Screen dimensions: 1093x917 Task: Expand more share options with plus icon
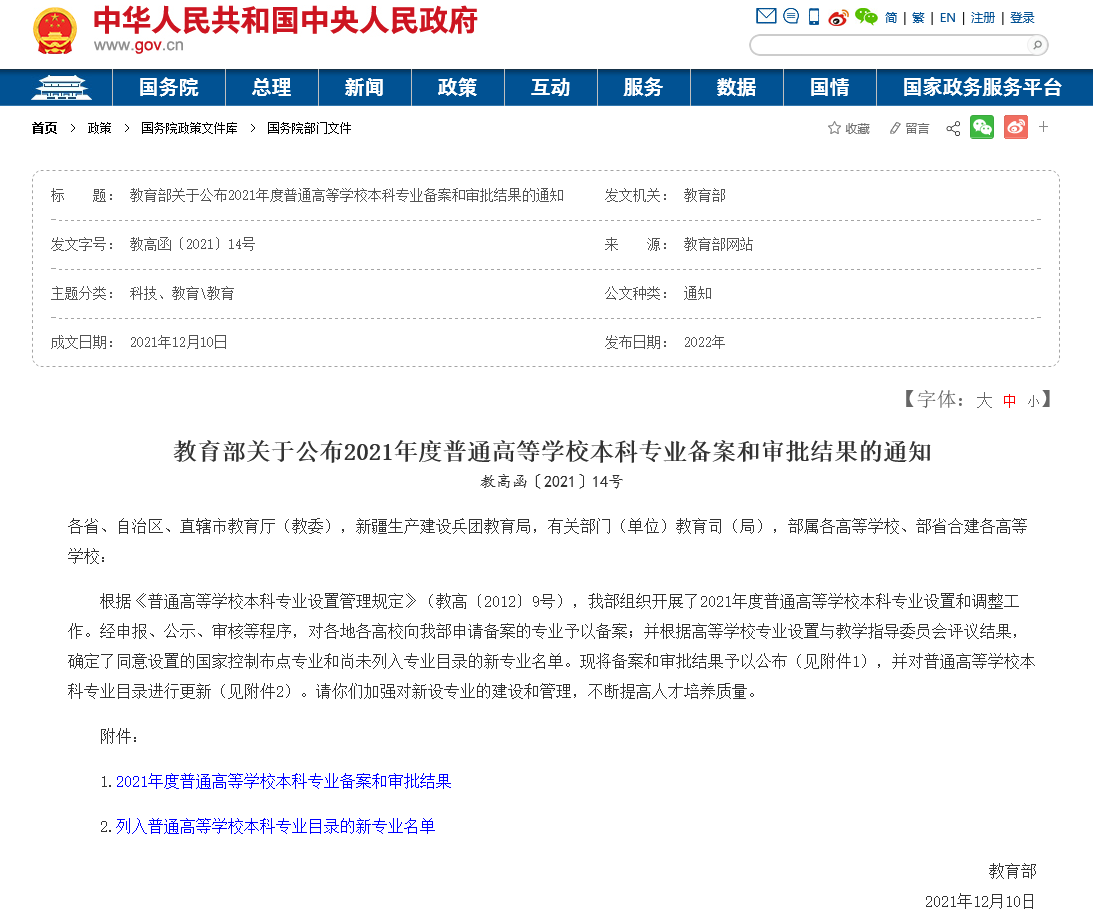point(1044,127)
